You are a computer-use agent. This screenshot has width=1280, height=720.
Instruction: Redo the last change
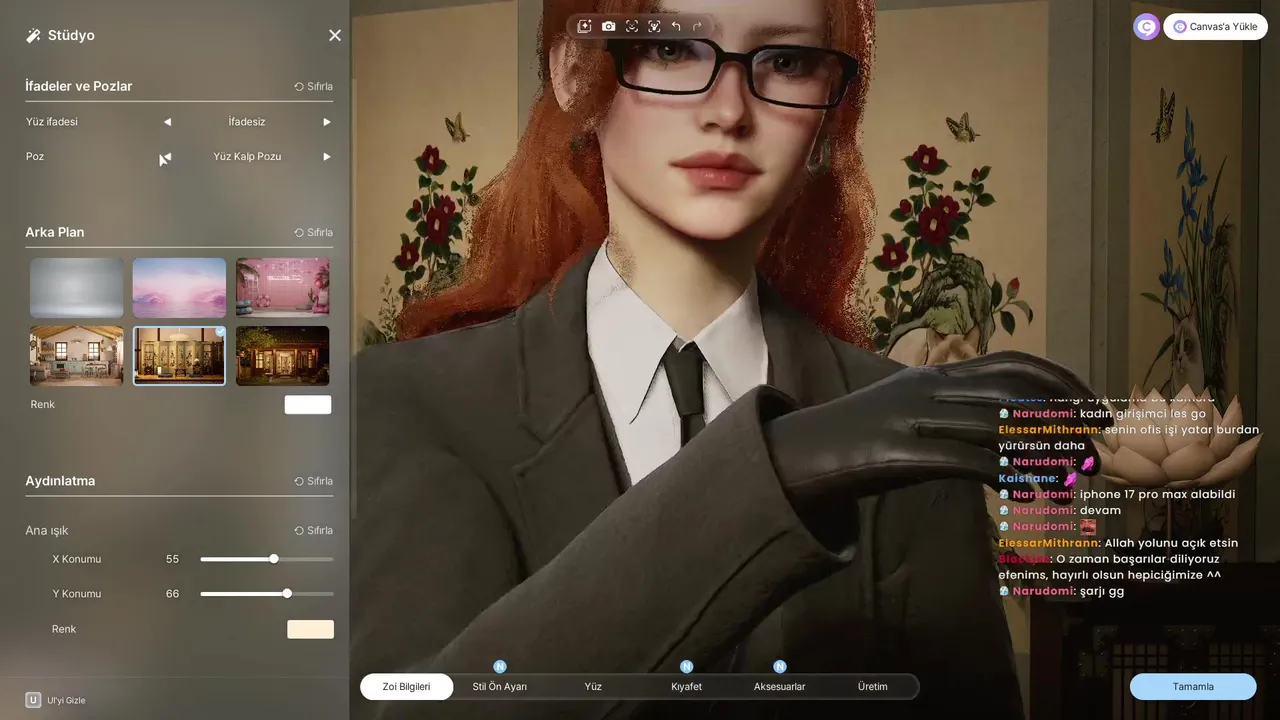[x=698, y=26]
